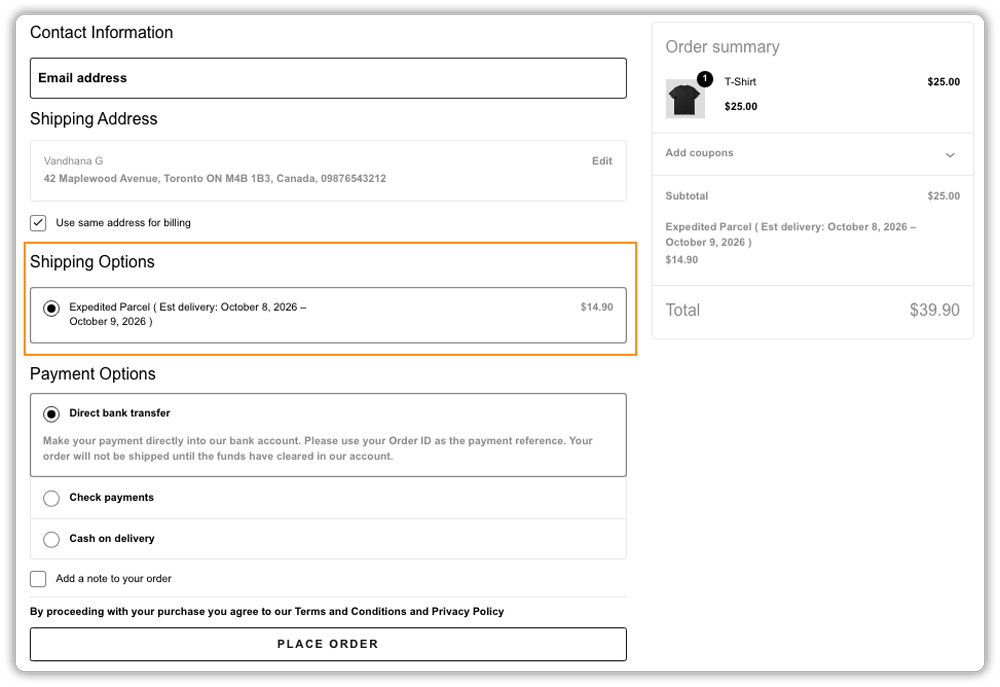Expand the Add coupons chevron
Viewport: 1000px width, 687px height.
pyautogui.click(x=950, y=154)
